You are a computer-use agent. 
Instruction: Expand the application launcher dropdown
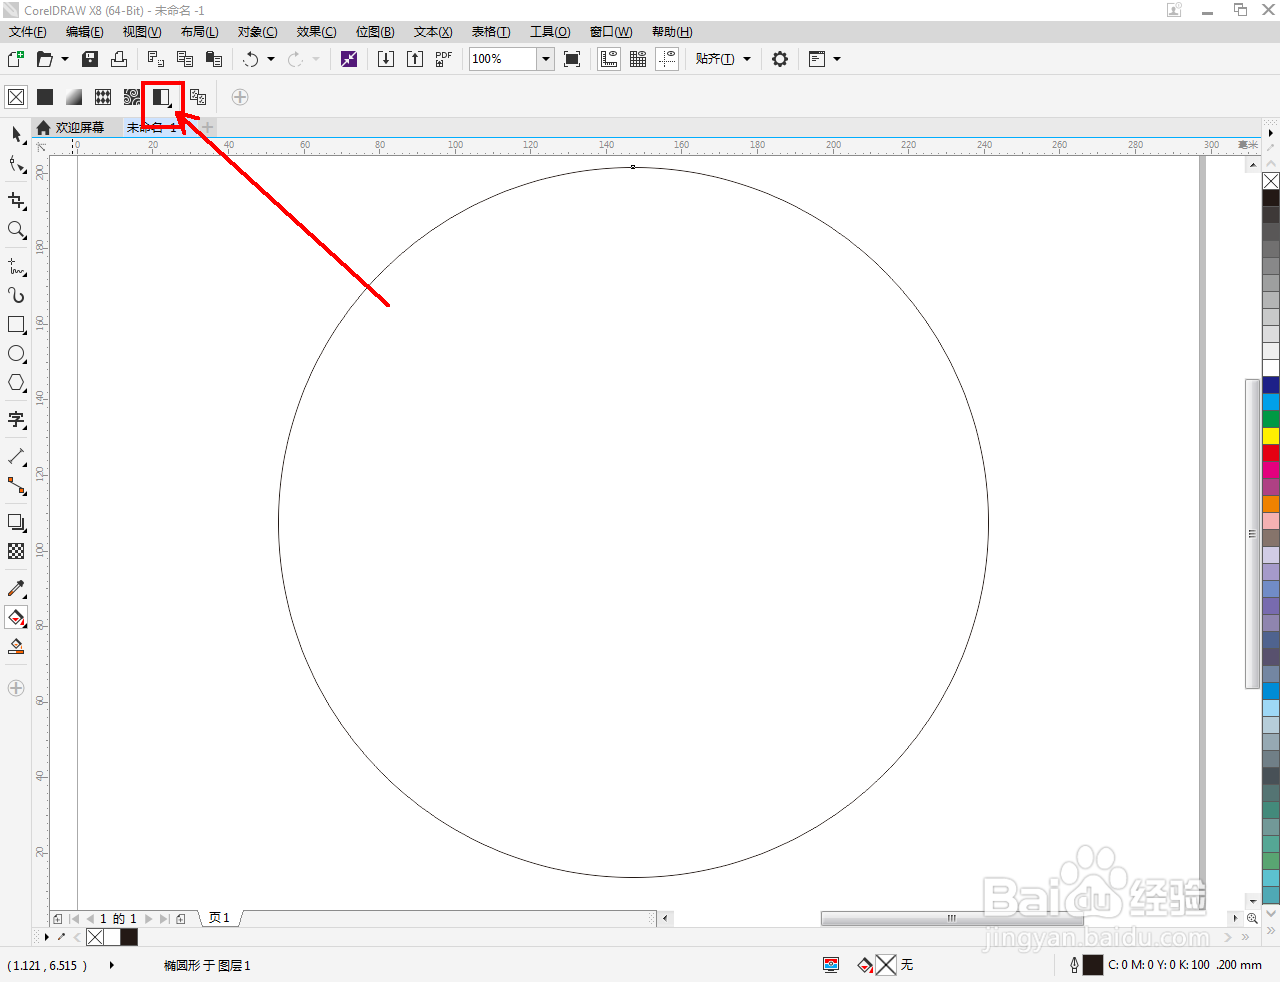pos(837,59)
